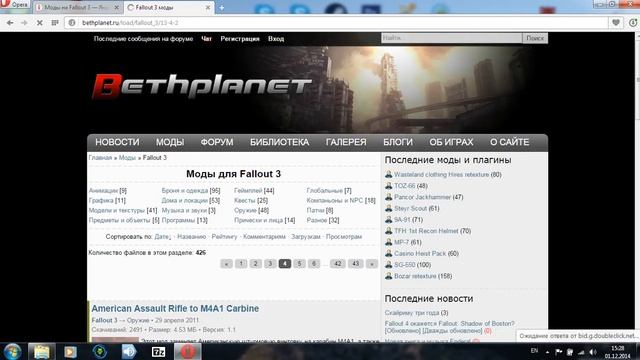Sort files by Рейтингу
Image resolution: width=640 pixels, height=360 pixels.
[224, 237]
